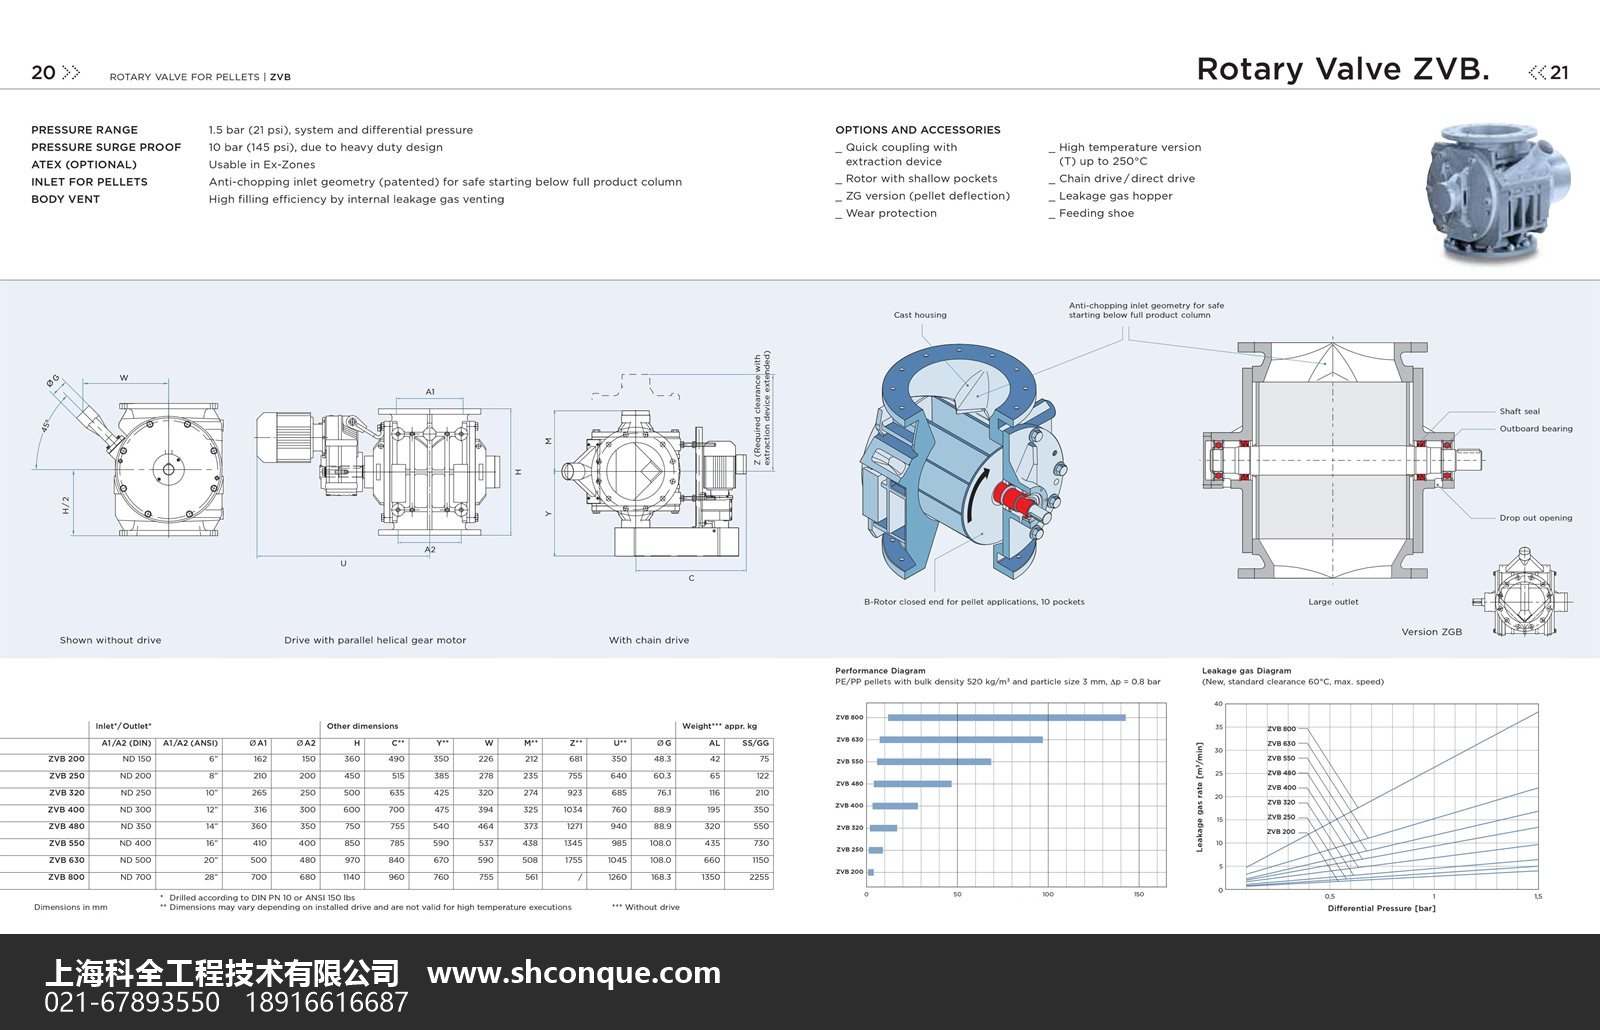Click the 'Outboard bearing' callout label
The width and height of the screenshot is (1600, 1030).
click(1536, 429)
